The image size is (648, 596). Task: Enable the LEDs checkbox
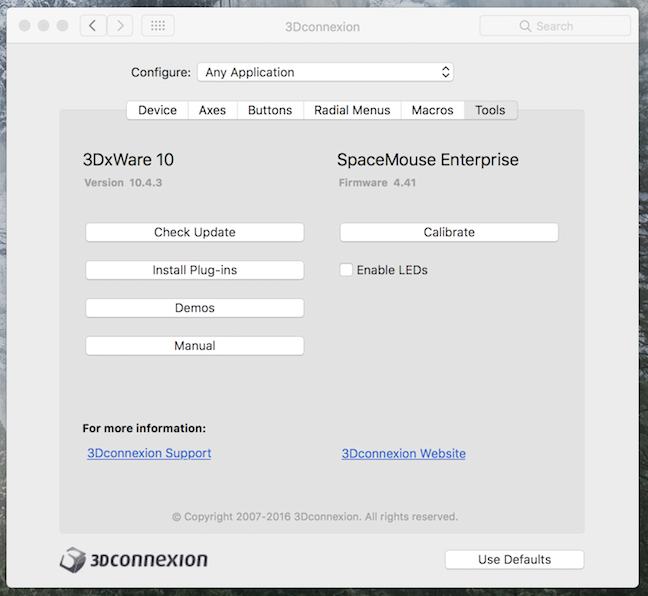346,270
